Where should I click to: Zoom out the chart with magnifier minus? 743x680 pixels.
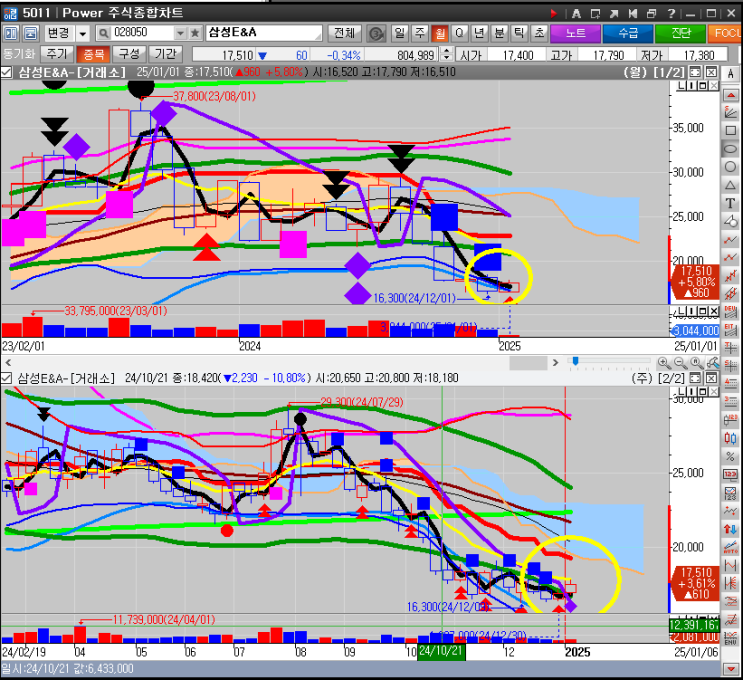(x=680, y=363)
